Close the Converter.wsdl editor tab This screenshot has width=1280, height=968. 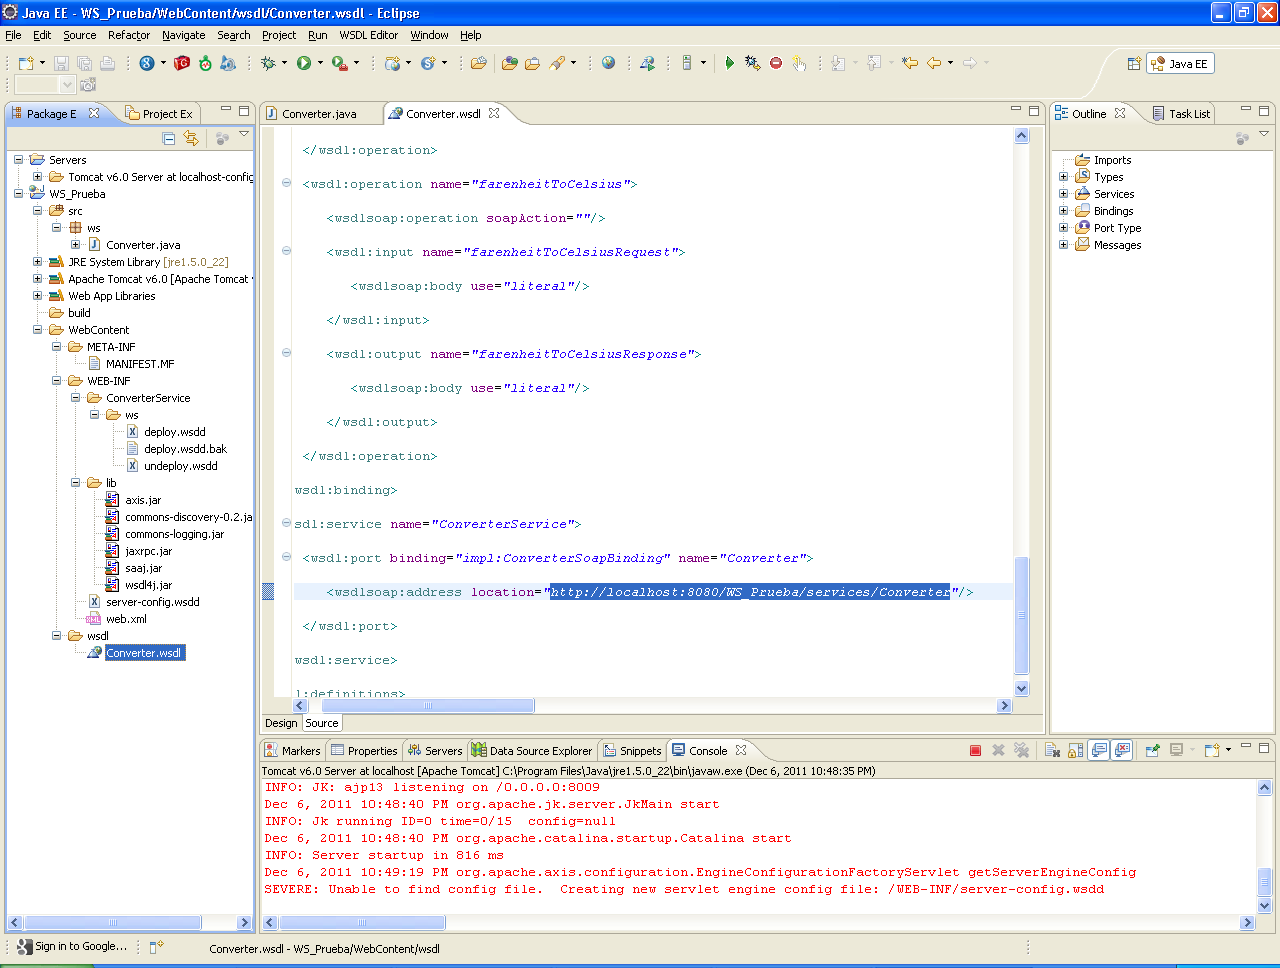pyautogui.click(x=494, y=113)
